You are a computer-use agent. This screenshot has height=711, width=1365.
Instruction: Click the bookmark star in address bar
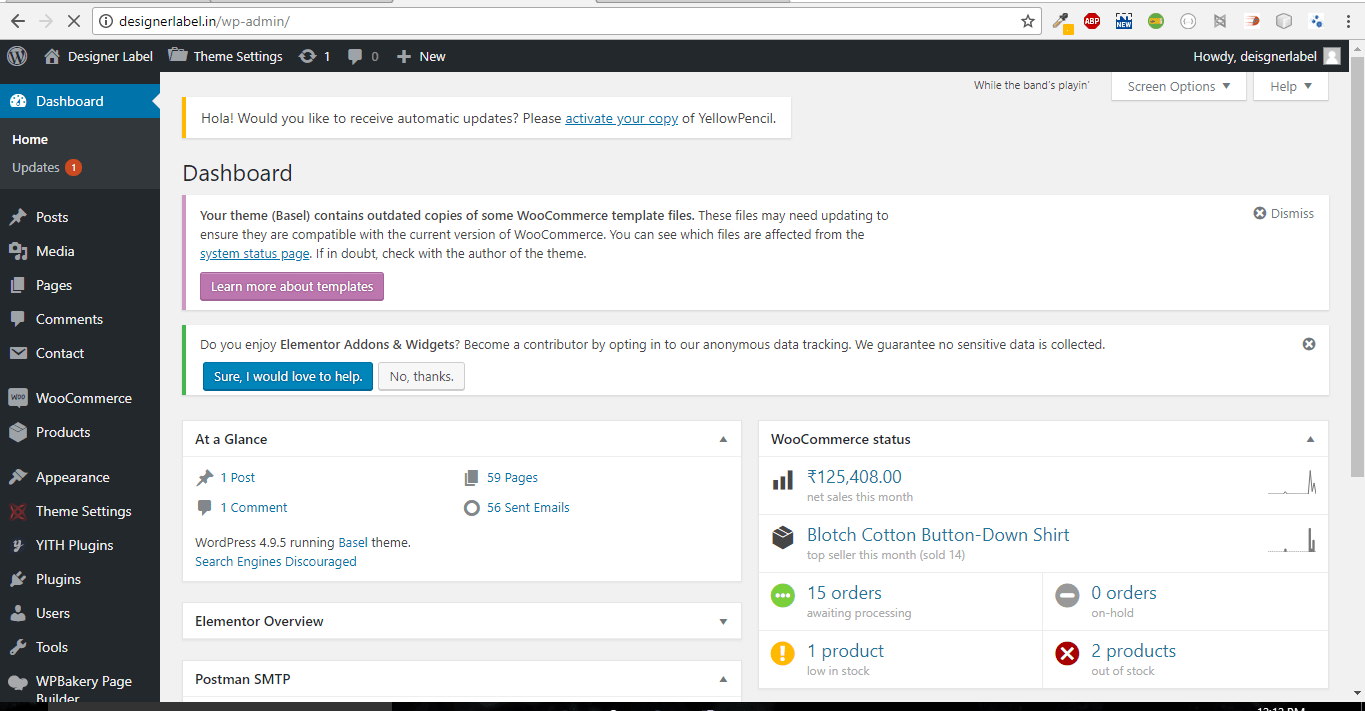pyautogui.click(x=1028, y=20)
